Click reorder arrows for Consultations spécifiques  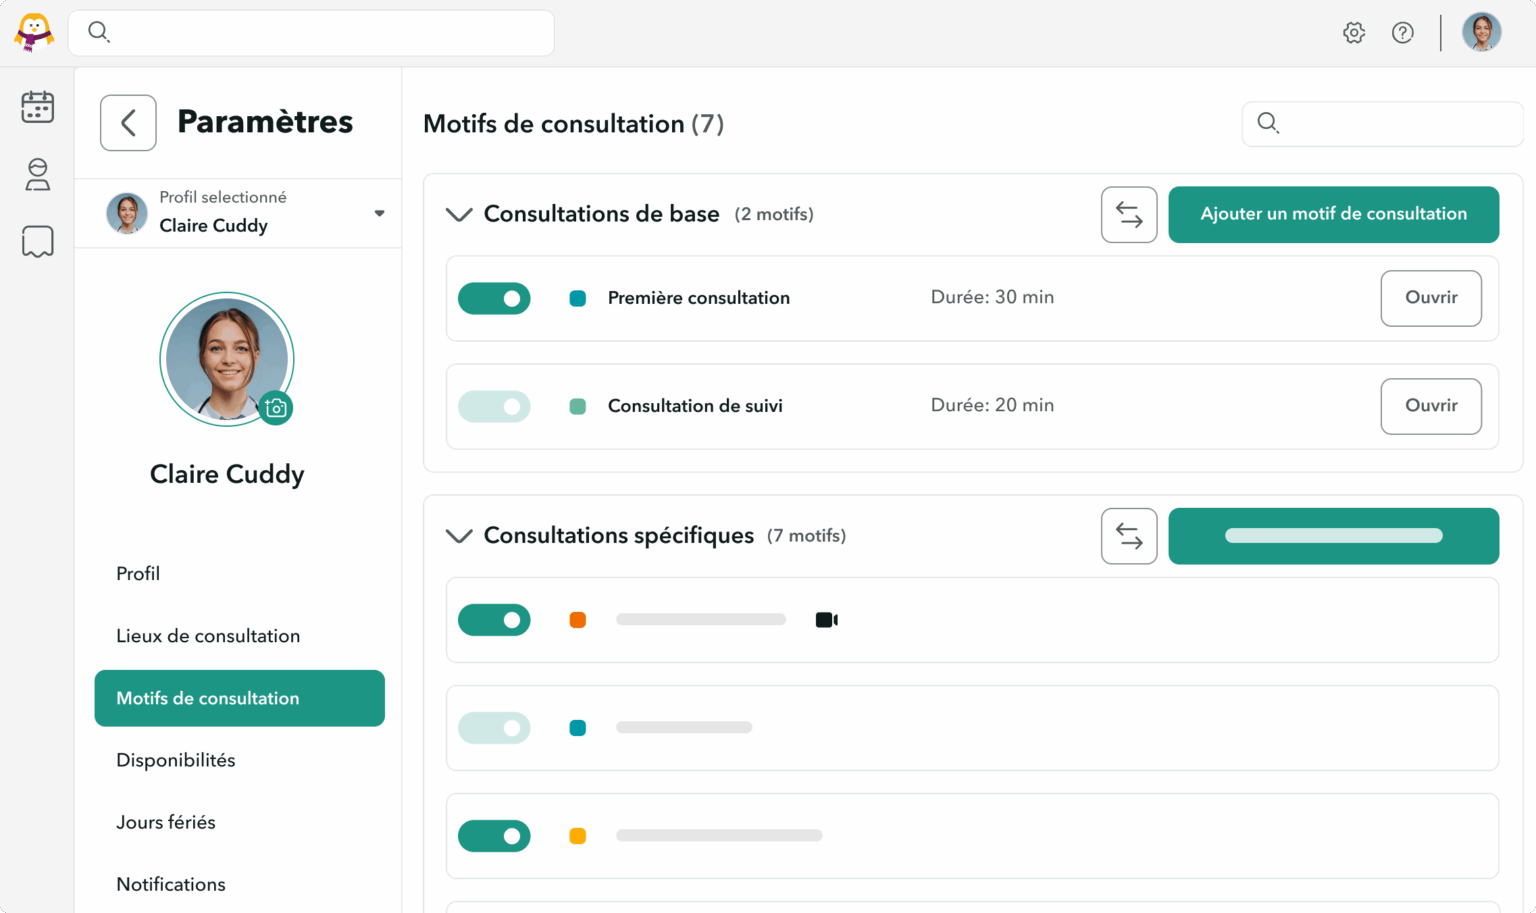tap(1129, 536)
